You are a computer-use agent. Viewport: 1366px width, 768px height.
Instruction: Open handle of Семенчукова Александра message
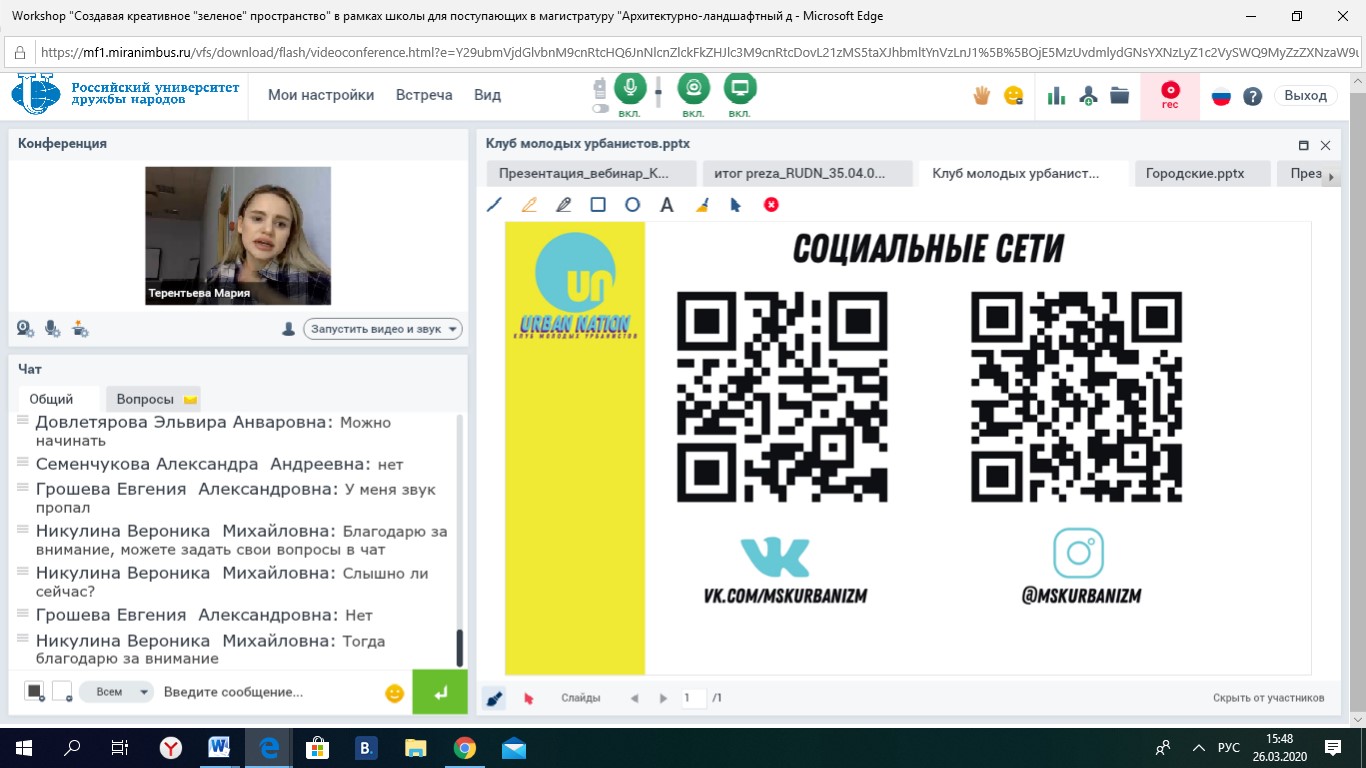pyautogui.click(x=22, y=463)
